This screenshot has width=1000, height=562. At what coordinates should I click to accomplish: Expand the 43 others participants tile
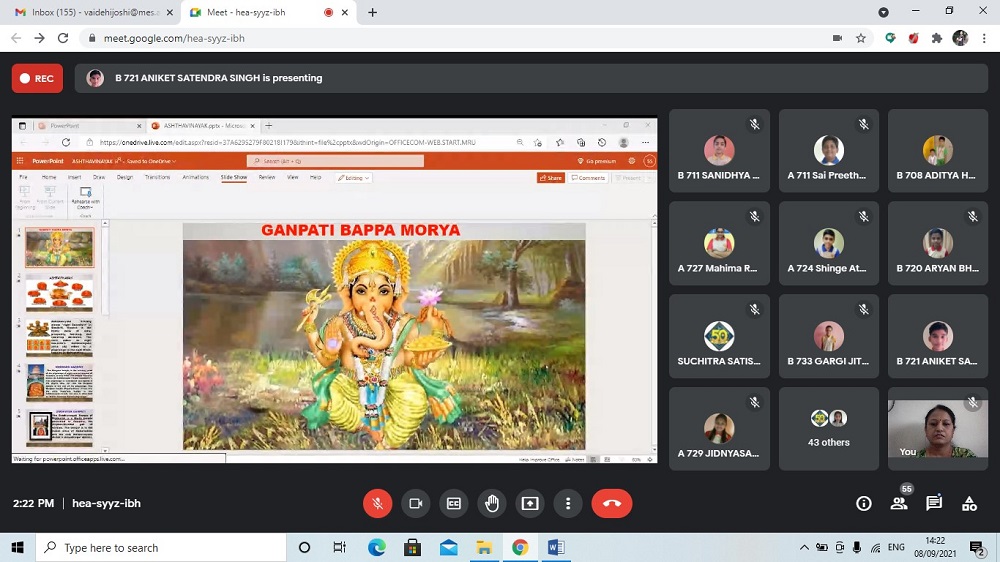[828, 429]
